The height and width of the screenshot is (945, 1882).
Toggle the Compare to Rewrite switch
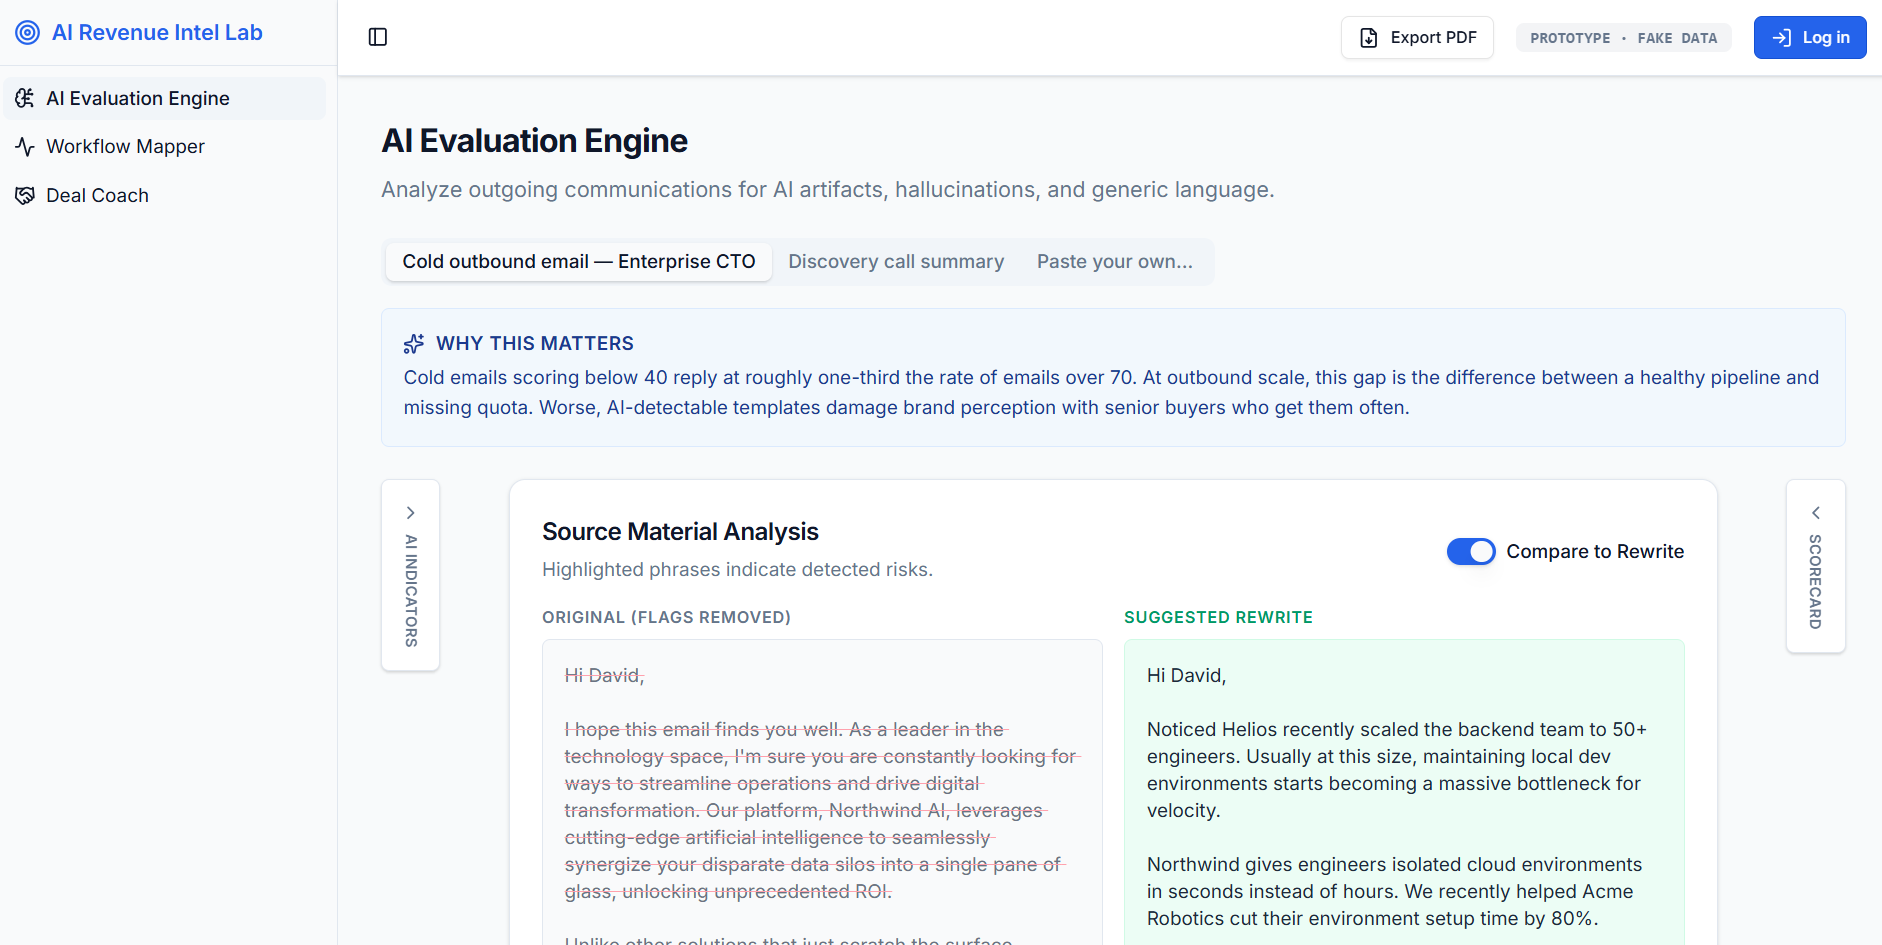[1471, 552]
